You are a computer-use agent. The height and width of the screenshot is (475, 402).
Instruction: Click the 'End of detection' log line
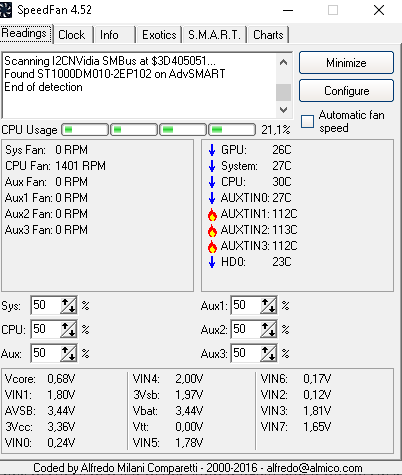click(x=43, y=87)
